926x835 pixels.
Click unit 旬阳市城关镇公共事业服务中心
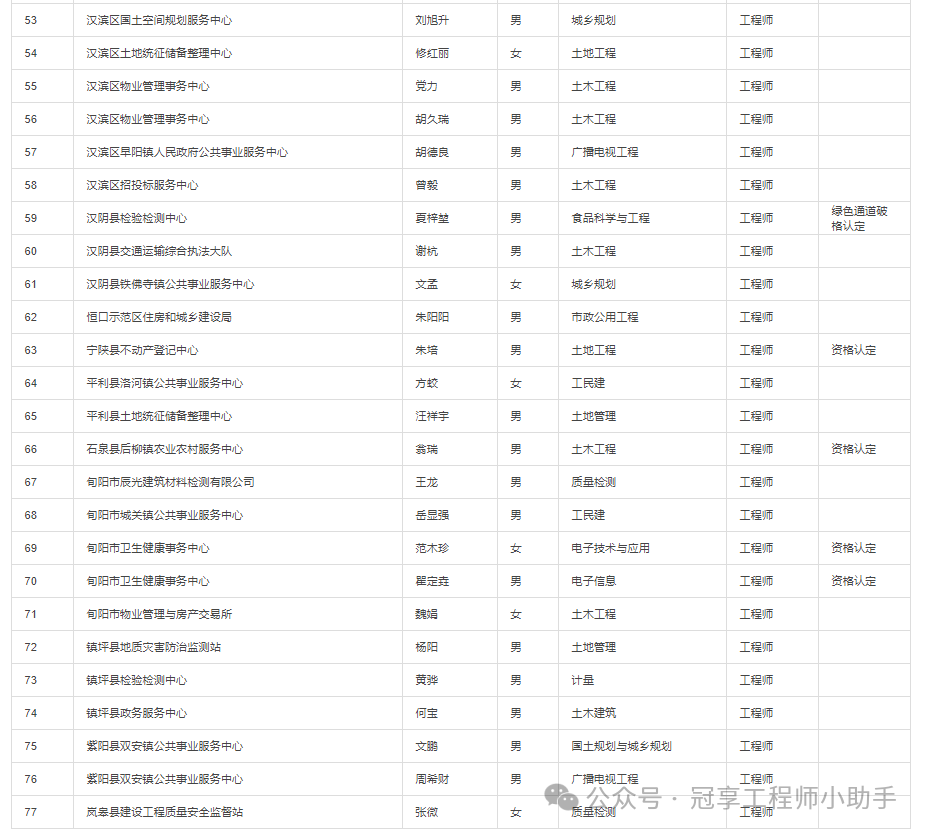pos(164,516)
